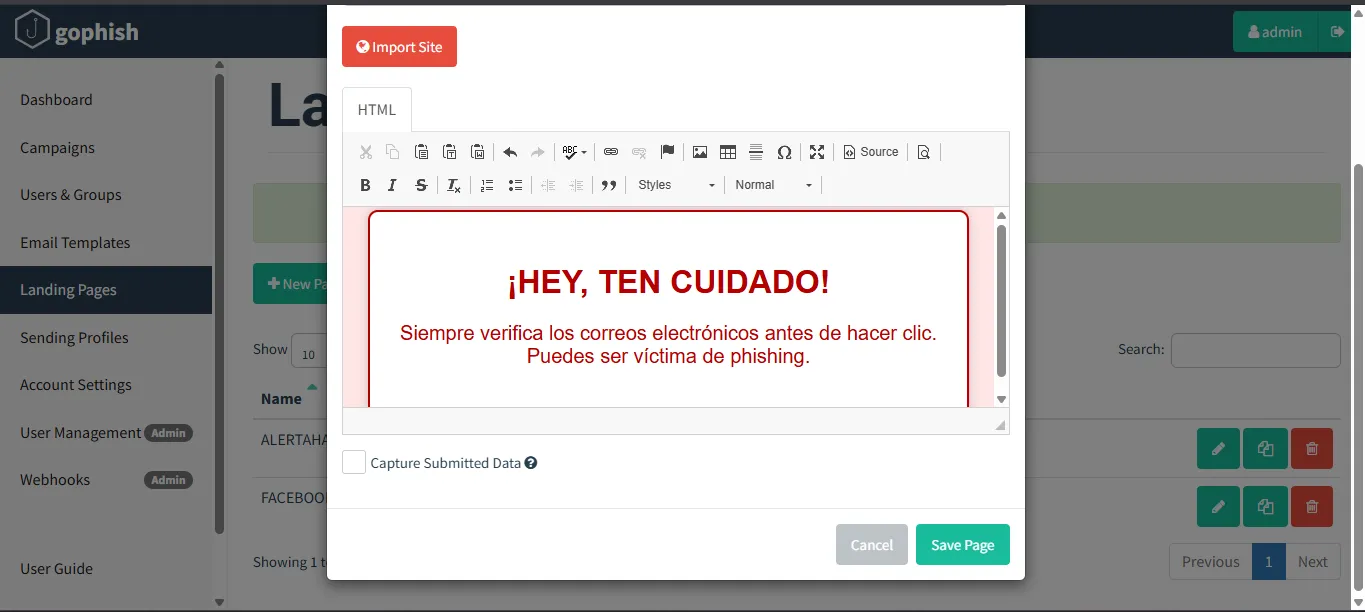Image resolution: width=1365 pixels, height=612 pixels.
Task: Open Campaigns in the sidebar
Action: [57, 147]
